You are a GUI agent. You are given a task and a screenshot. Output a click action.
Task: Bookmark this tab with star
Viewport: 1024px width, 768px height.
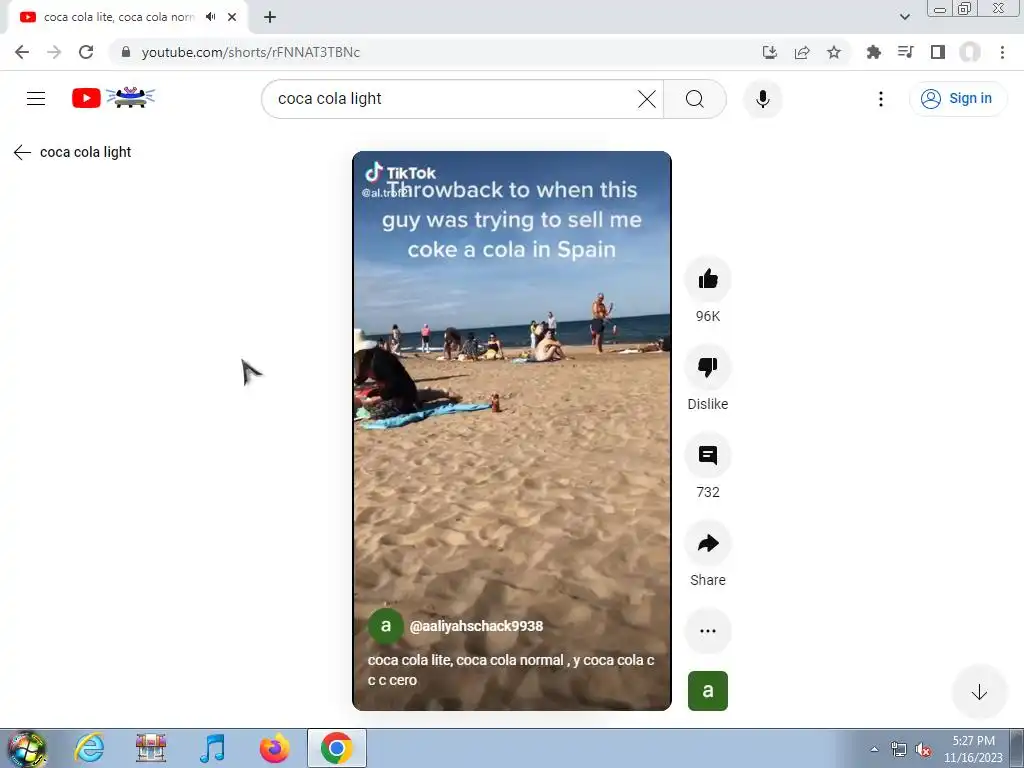tap(834, 52)
